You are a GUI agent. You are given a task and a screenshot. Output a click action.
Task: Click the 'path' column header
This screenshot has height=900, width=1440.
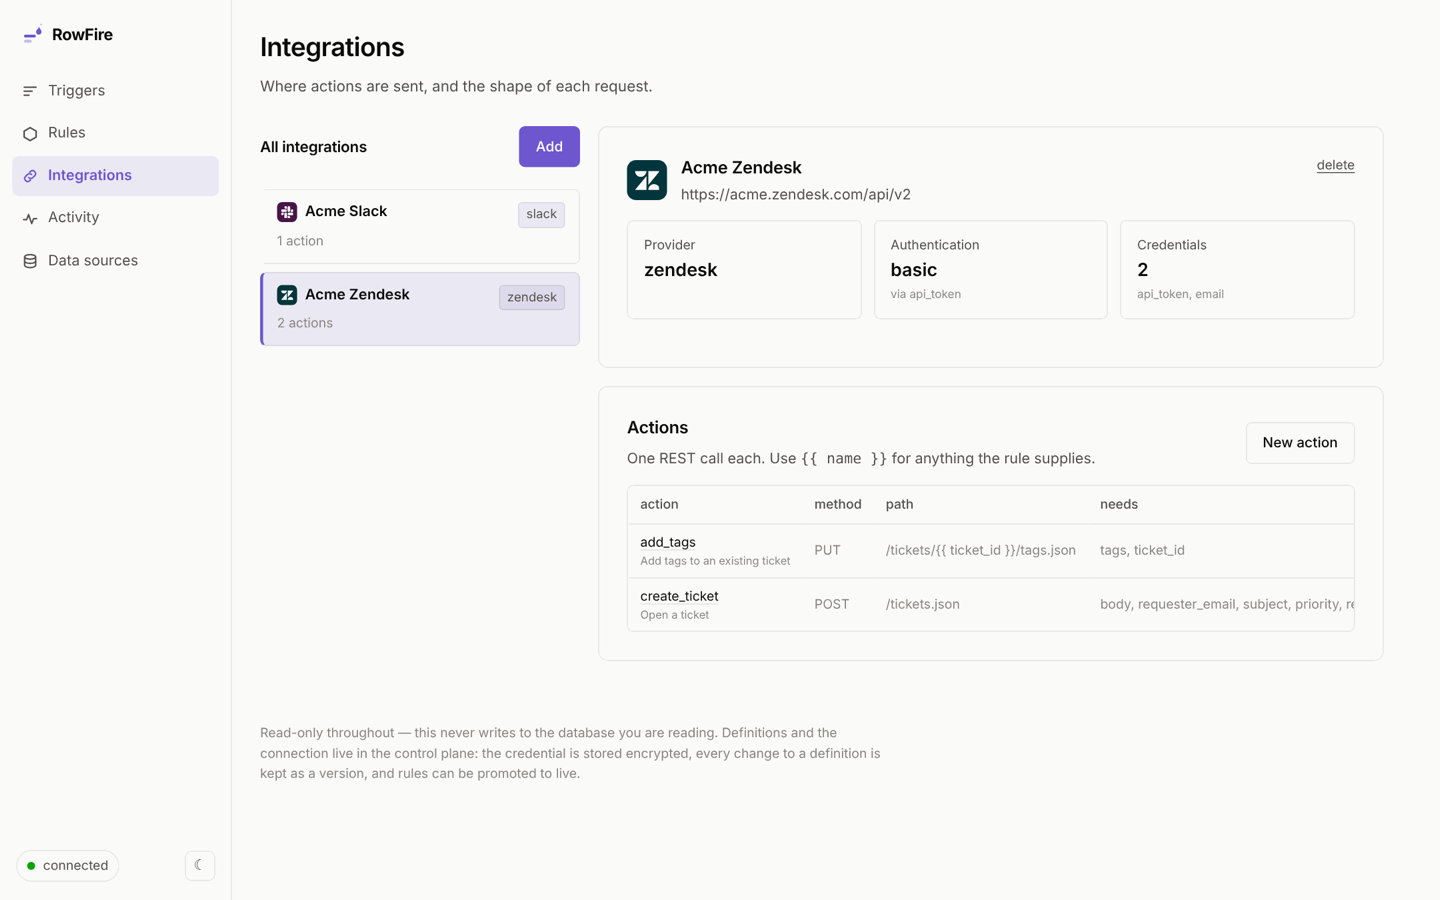[899, 505]
